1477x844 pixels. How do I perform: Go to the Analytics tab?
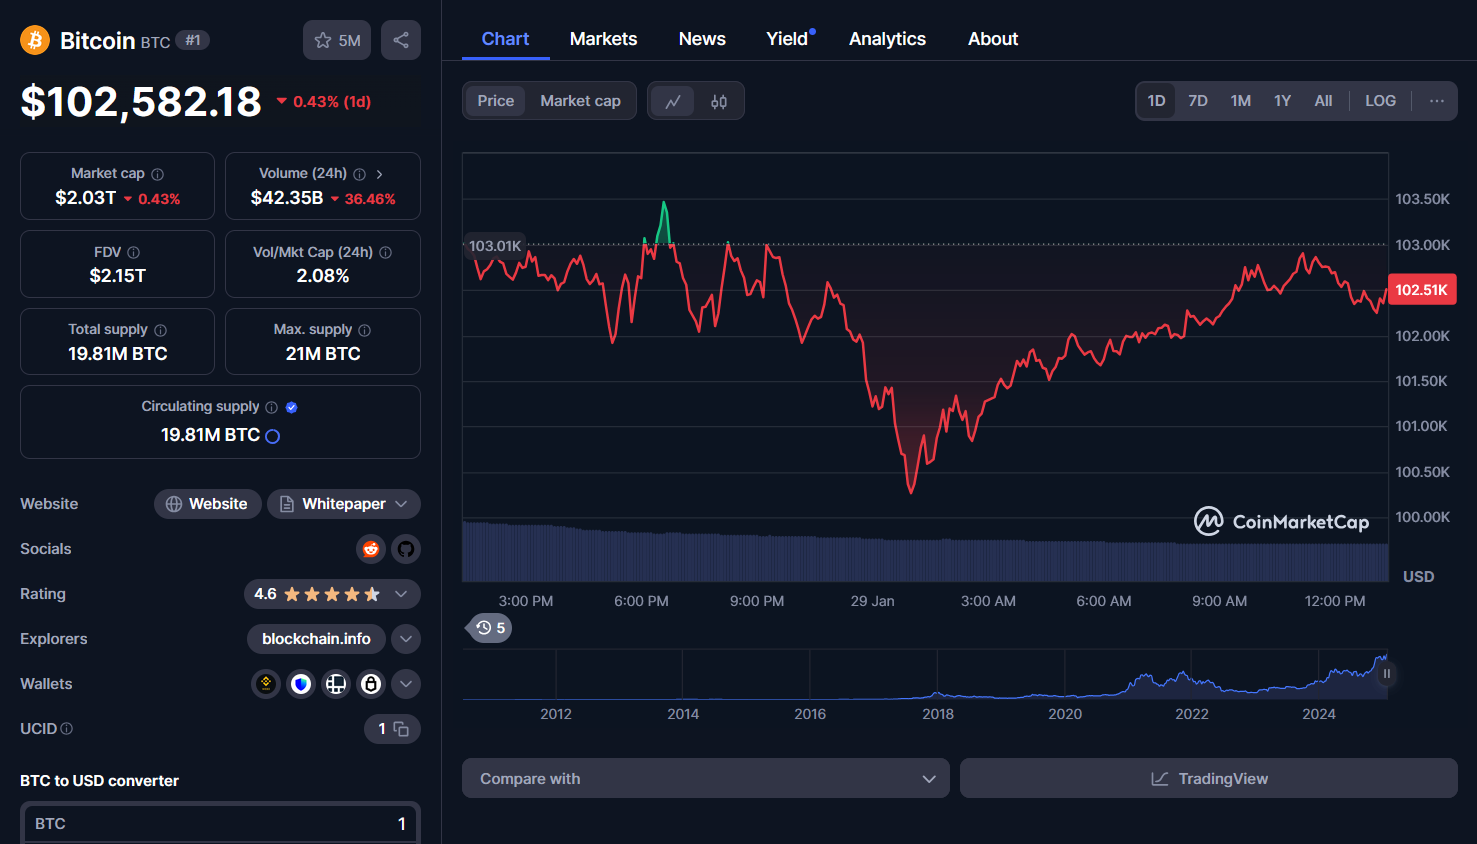tap(887, 39)
